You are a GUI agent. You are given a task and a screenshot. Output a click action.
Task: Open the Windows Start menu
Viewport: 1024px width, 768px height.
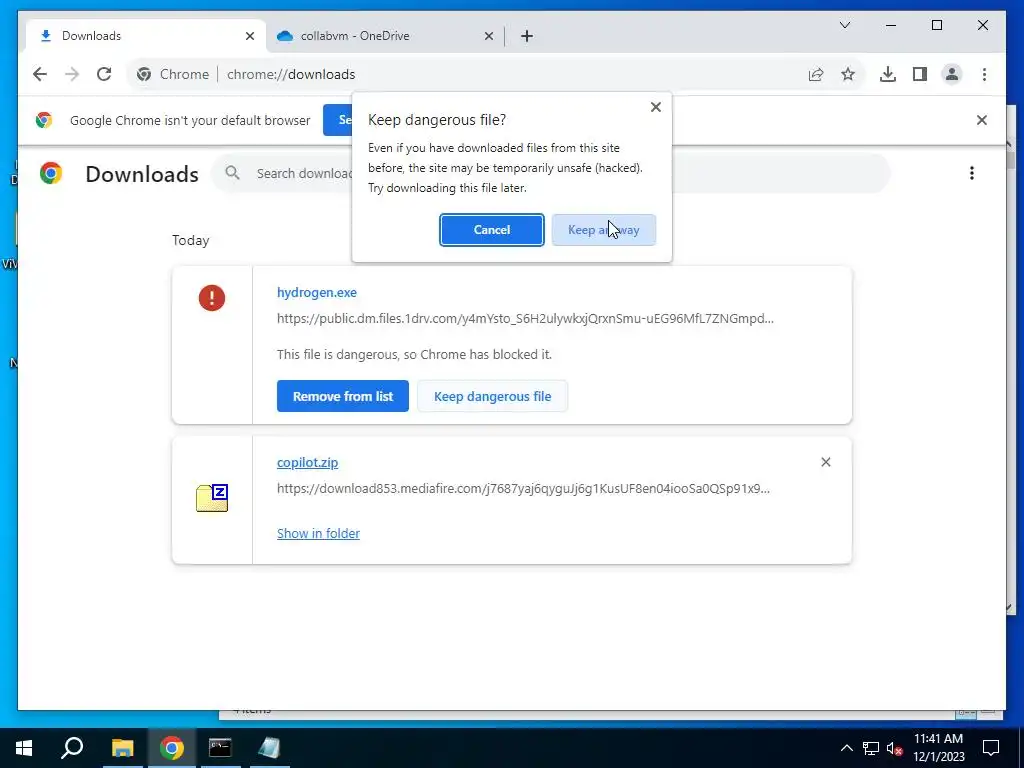coord(24,748)
